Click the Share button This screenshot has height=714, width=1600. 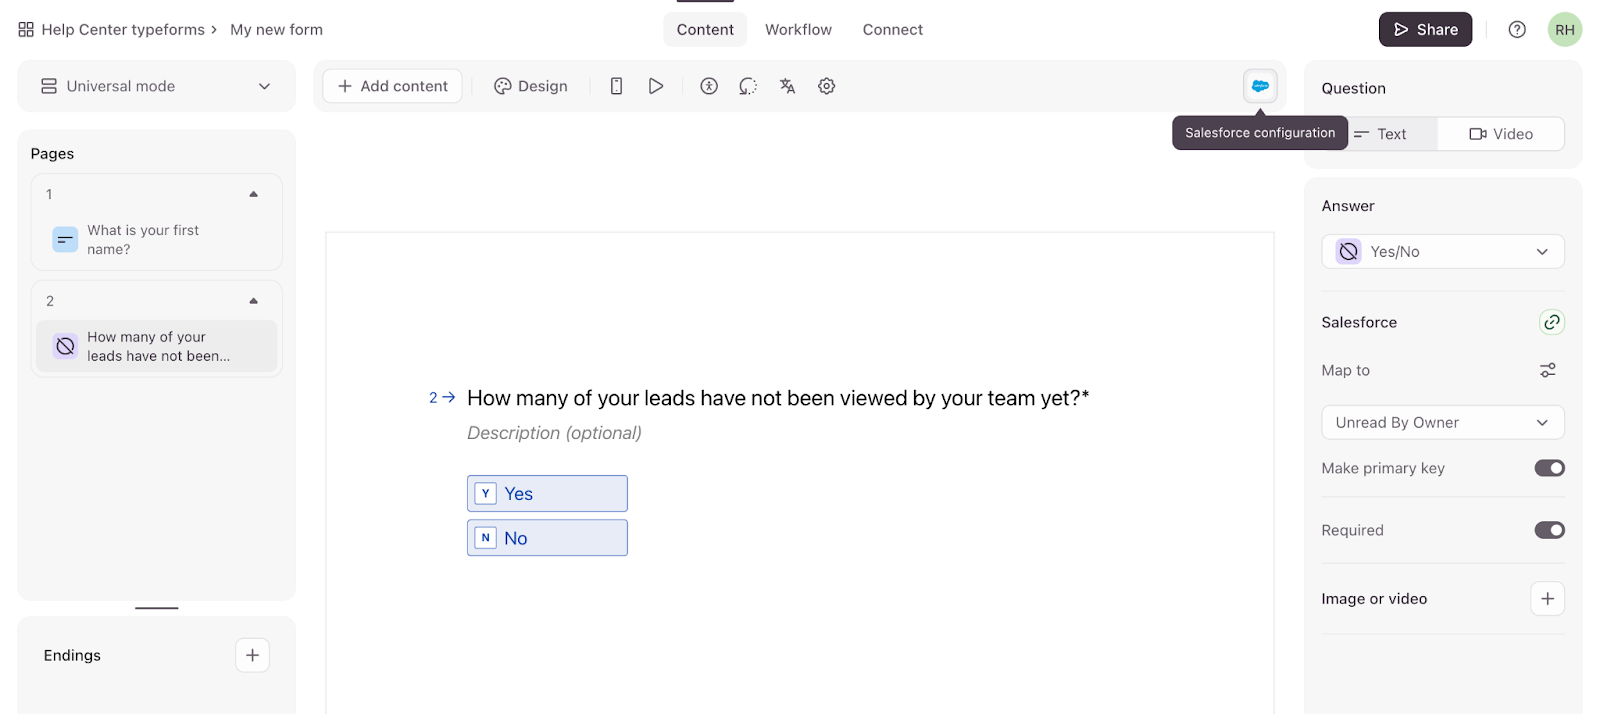1425,30
